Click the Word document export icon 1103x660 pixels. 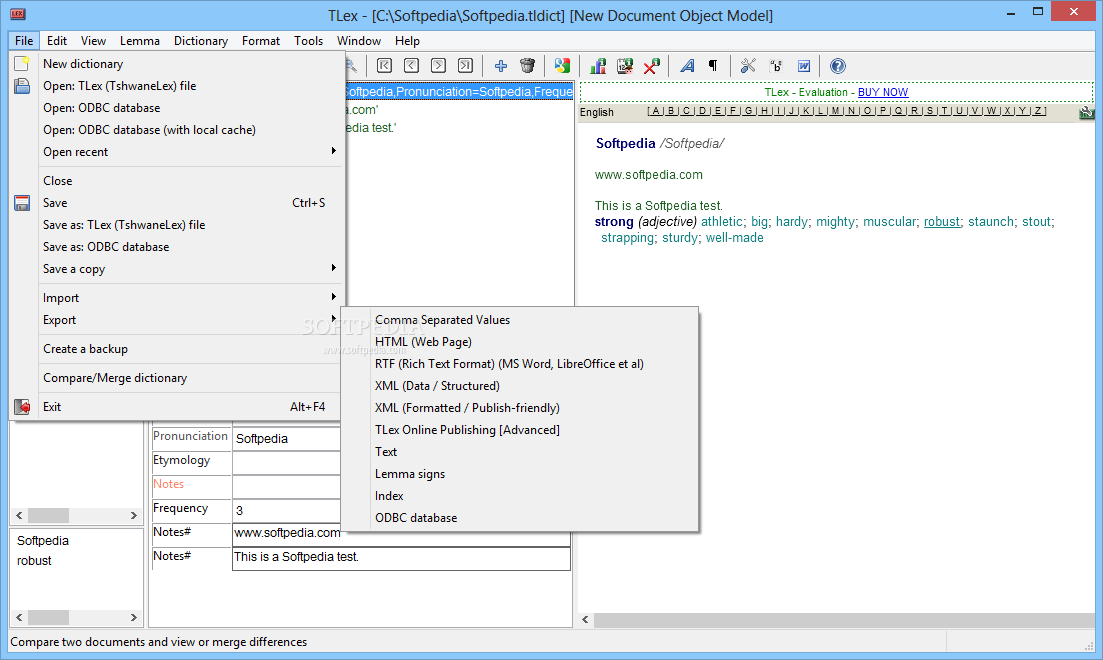(803, 66)
